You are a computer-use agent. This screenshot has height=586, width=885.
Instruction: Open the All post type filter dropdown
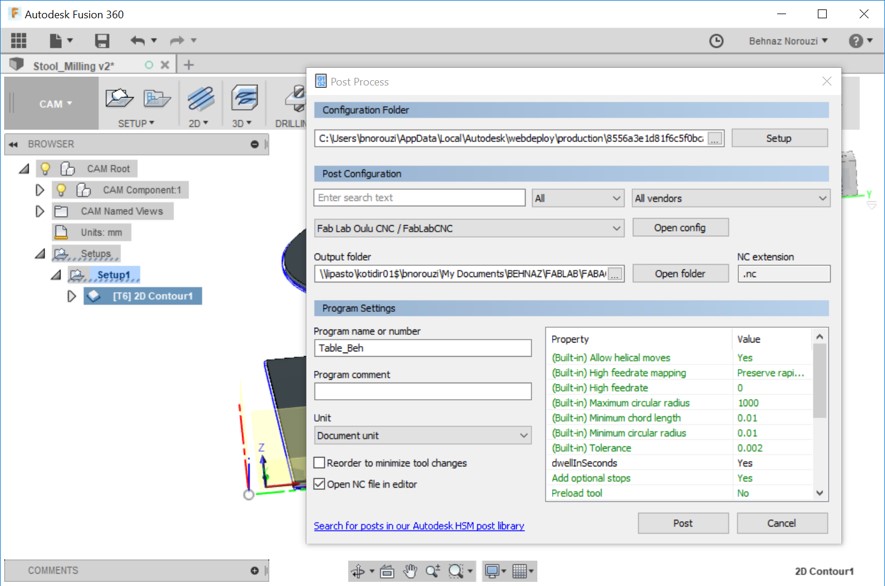(x=578, y=198)
